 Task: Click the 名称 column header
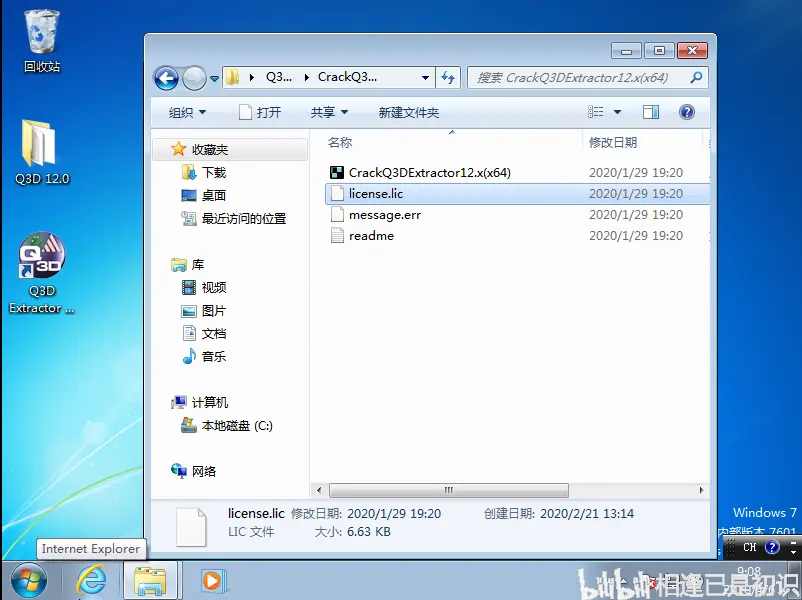[x=340, y=143]
